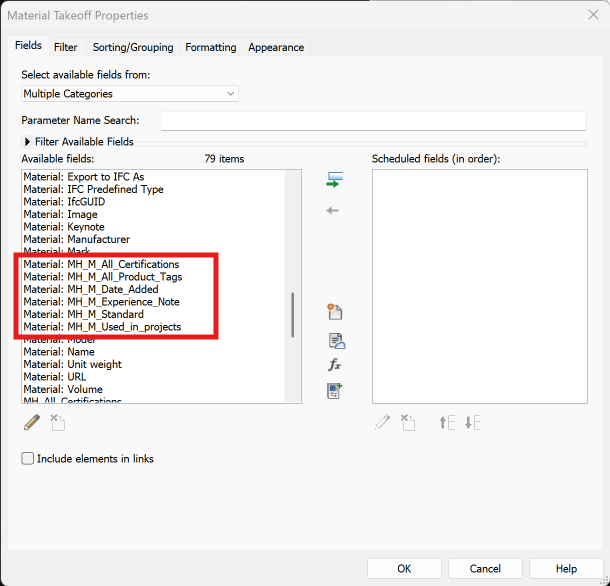Select Material: IFC Predefined Type

93,189
